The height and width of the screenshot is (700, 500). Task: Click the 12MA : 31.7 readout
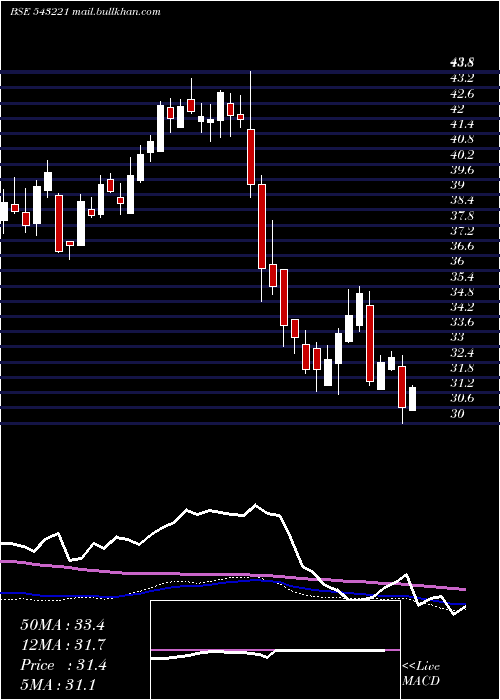point(62,645)
